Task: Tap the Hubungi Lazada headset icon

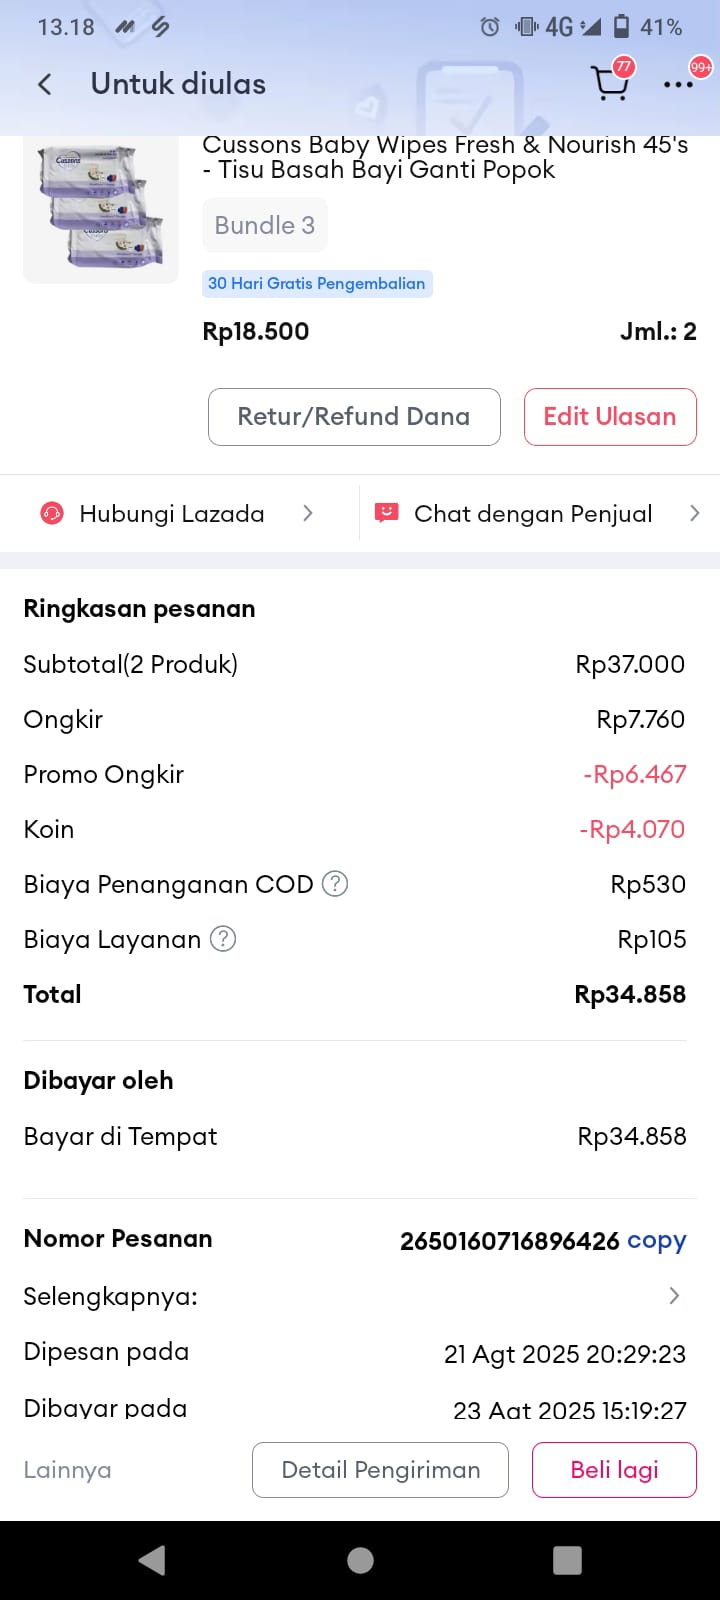Action: 52,513
